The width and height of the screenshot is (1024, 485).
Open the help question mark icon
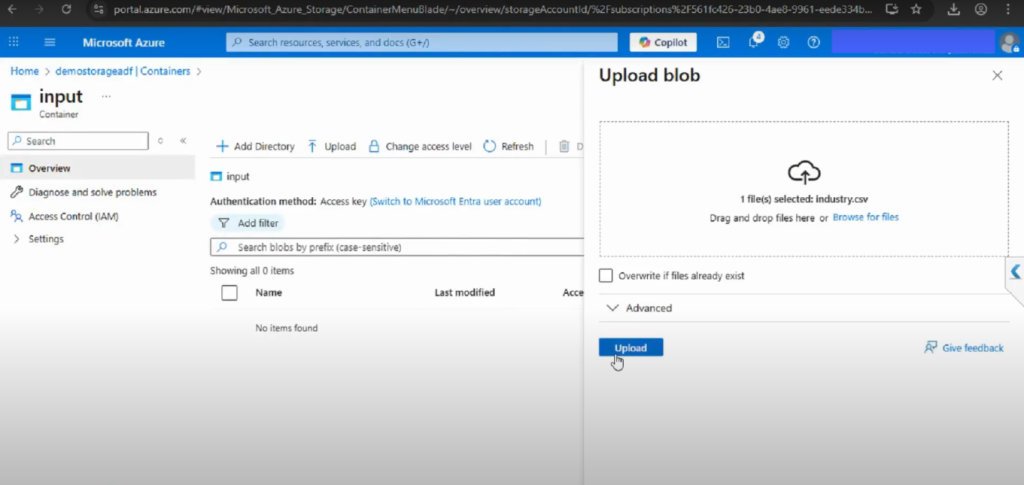click(x=813, y=42)
